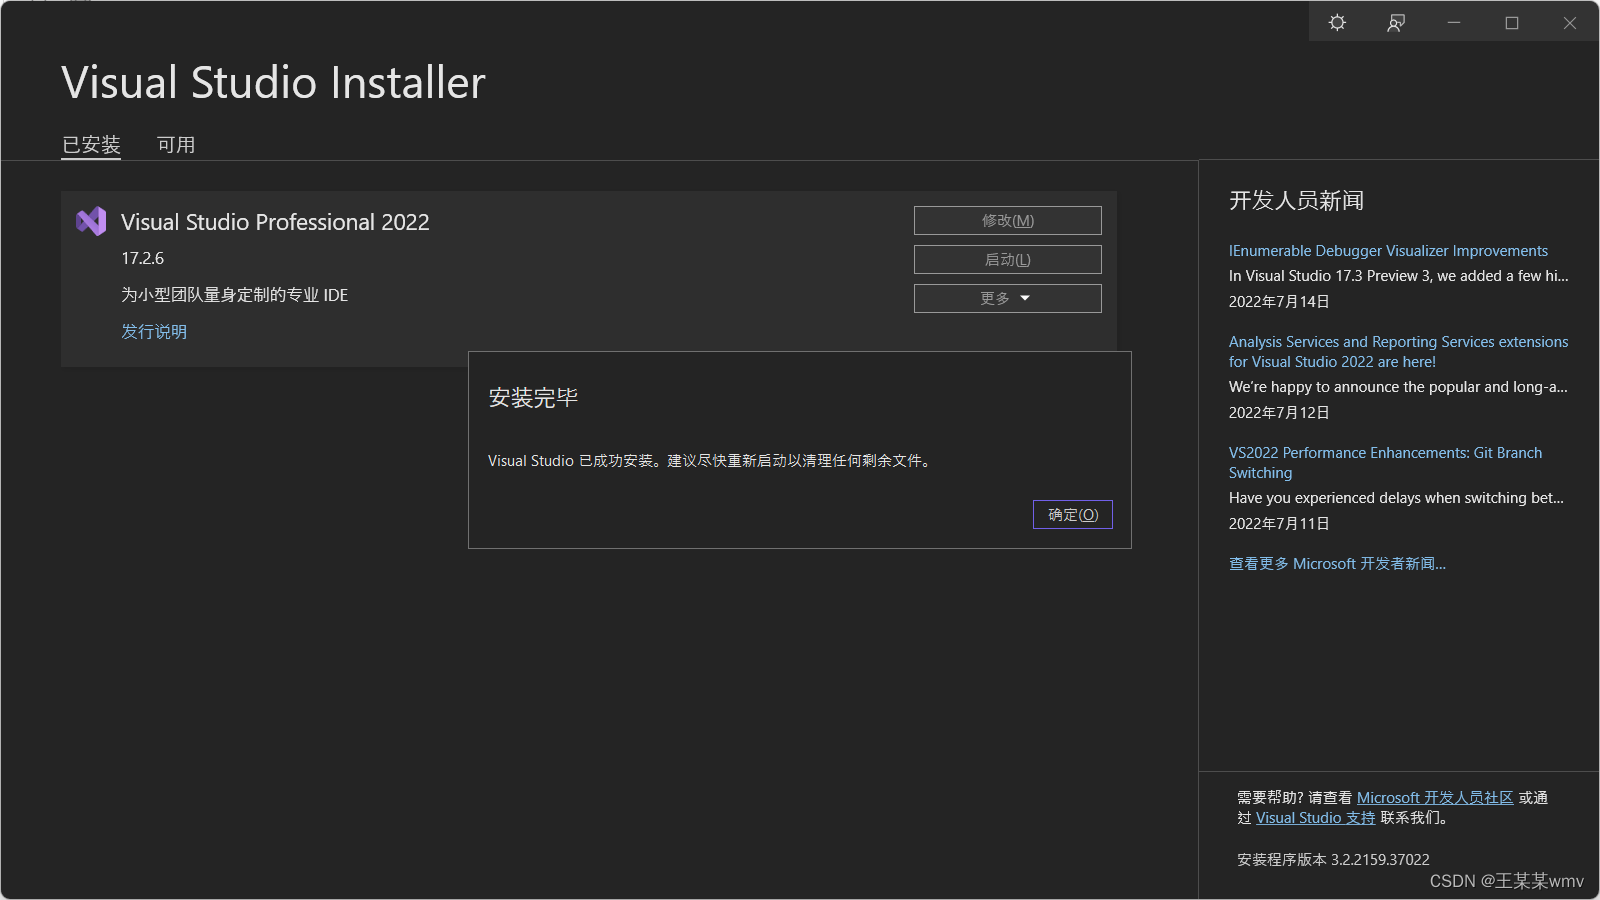This screenshot has height=900, width=1600.
Task: Click the 启动(L) button
Action: (x=1006, y=259)
